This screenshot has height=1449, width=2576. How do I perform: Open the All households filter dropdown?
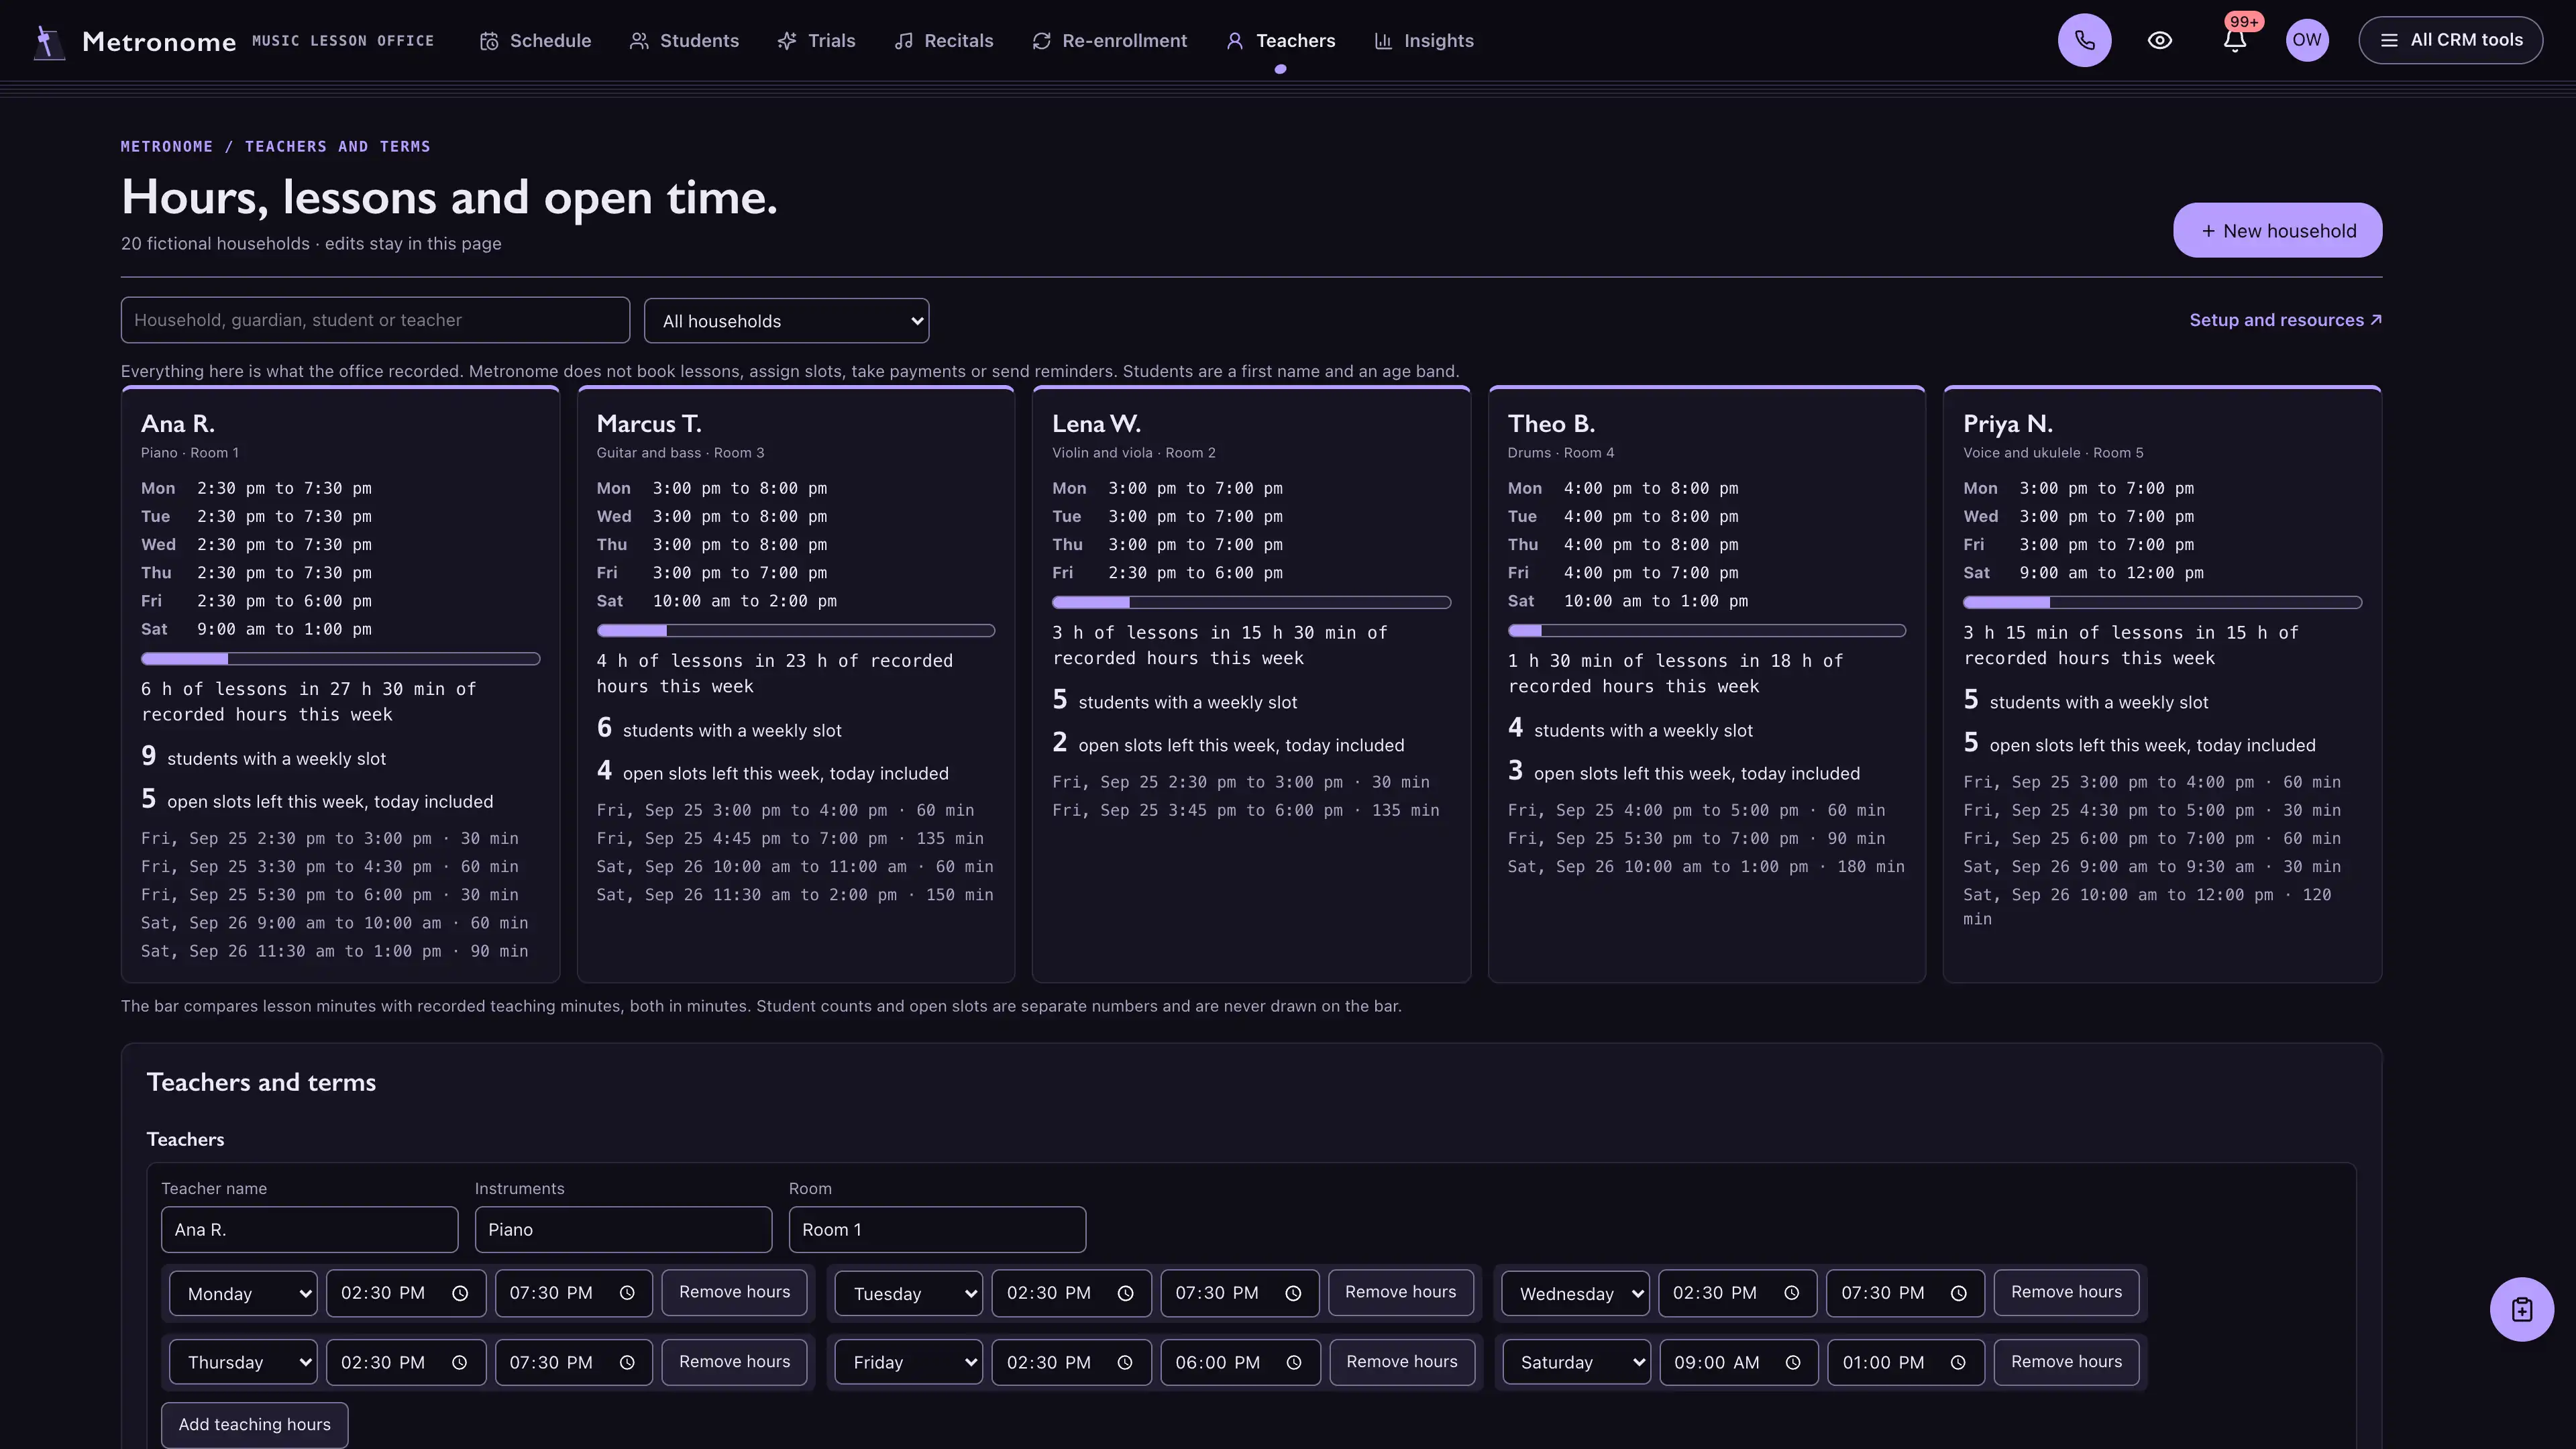click(x=787, y=321)
